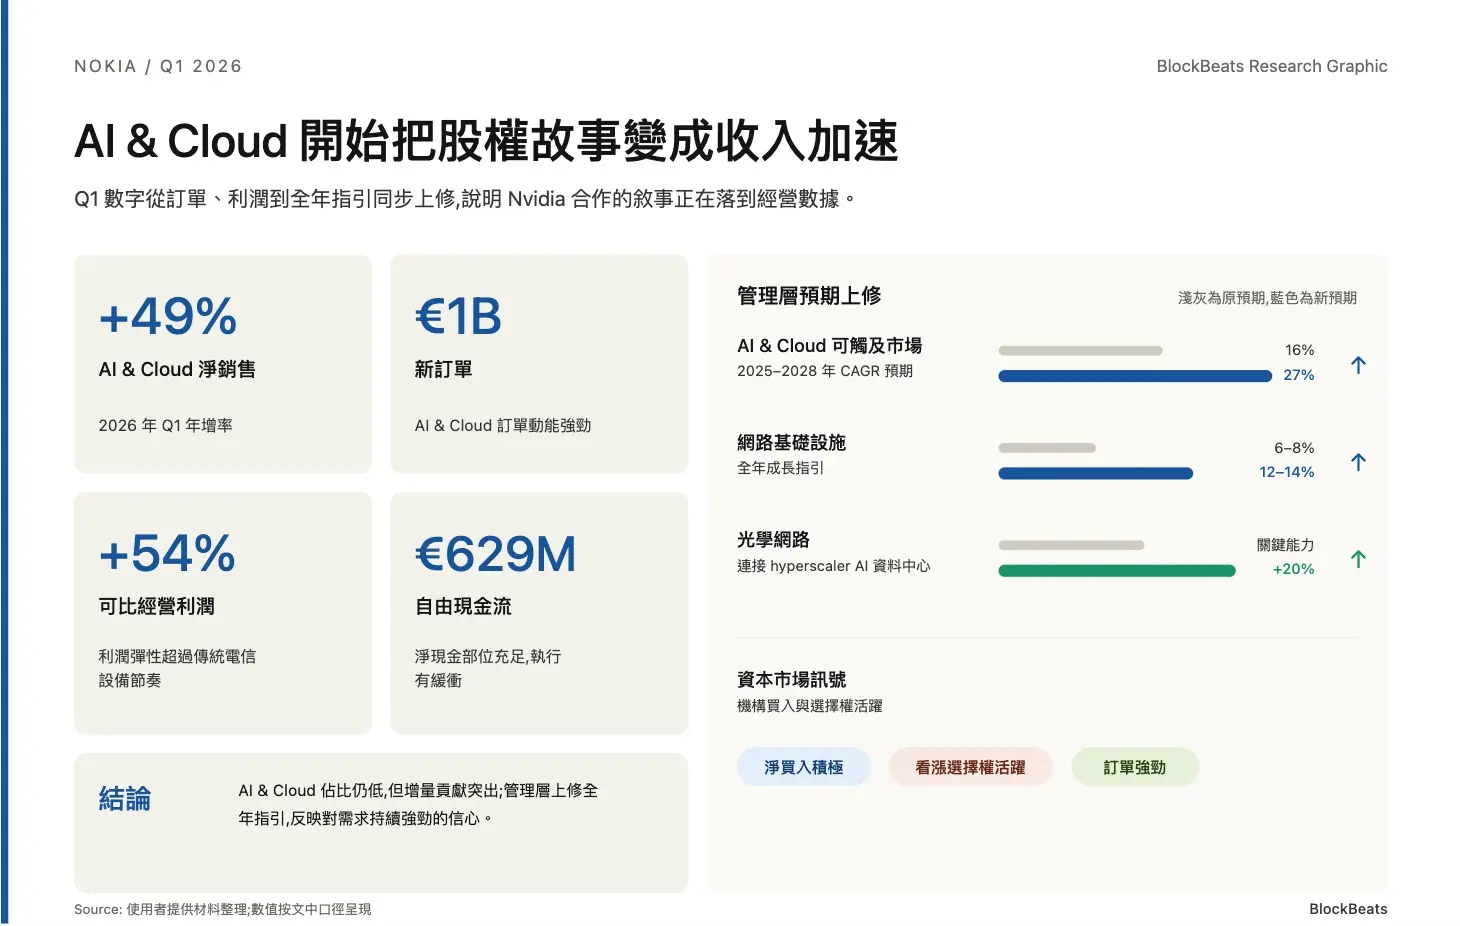The width and height of the screenshot is (1460, 926).
Task: Click the AI & Cloud 可觸及市場 label
Action: tap(829, 345)
